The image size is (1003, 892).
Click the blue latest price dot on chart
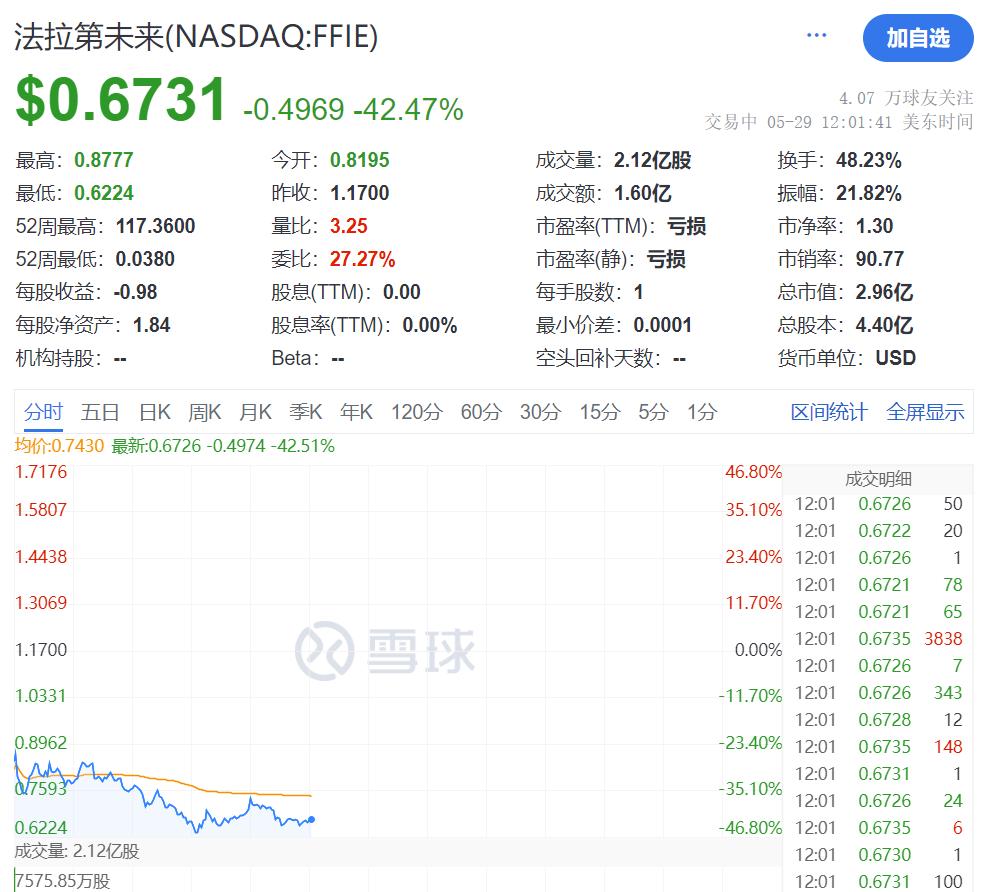tap(312, 819)
